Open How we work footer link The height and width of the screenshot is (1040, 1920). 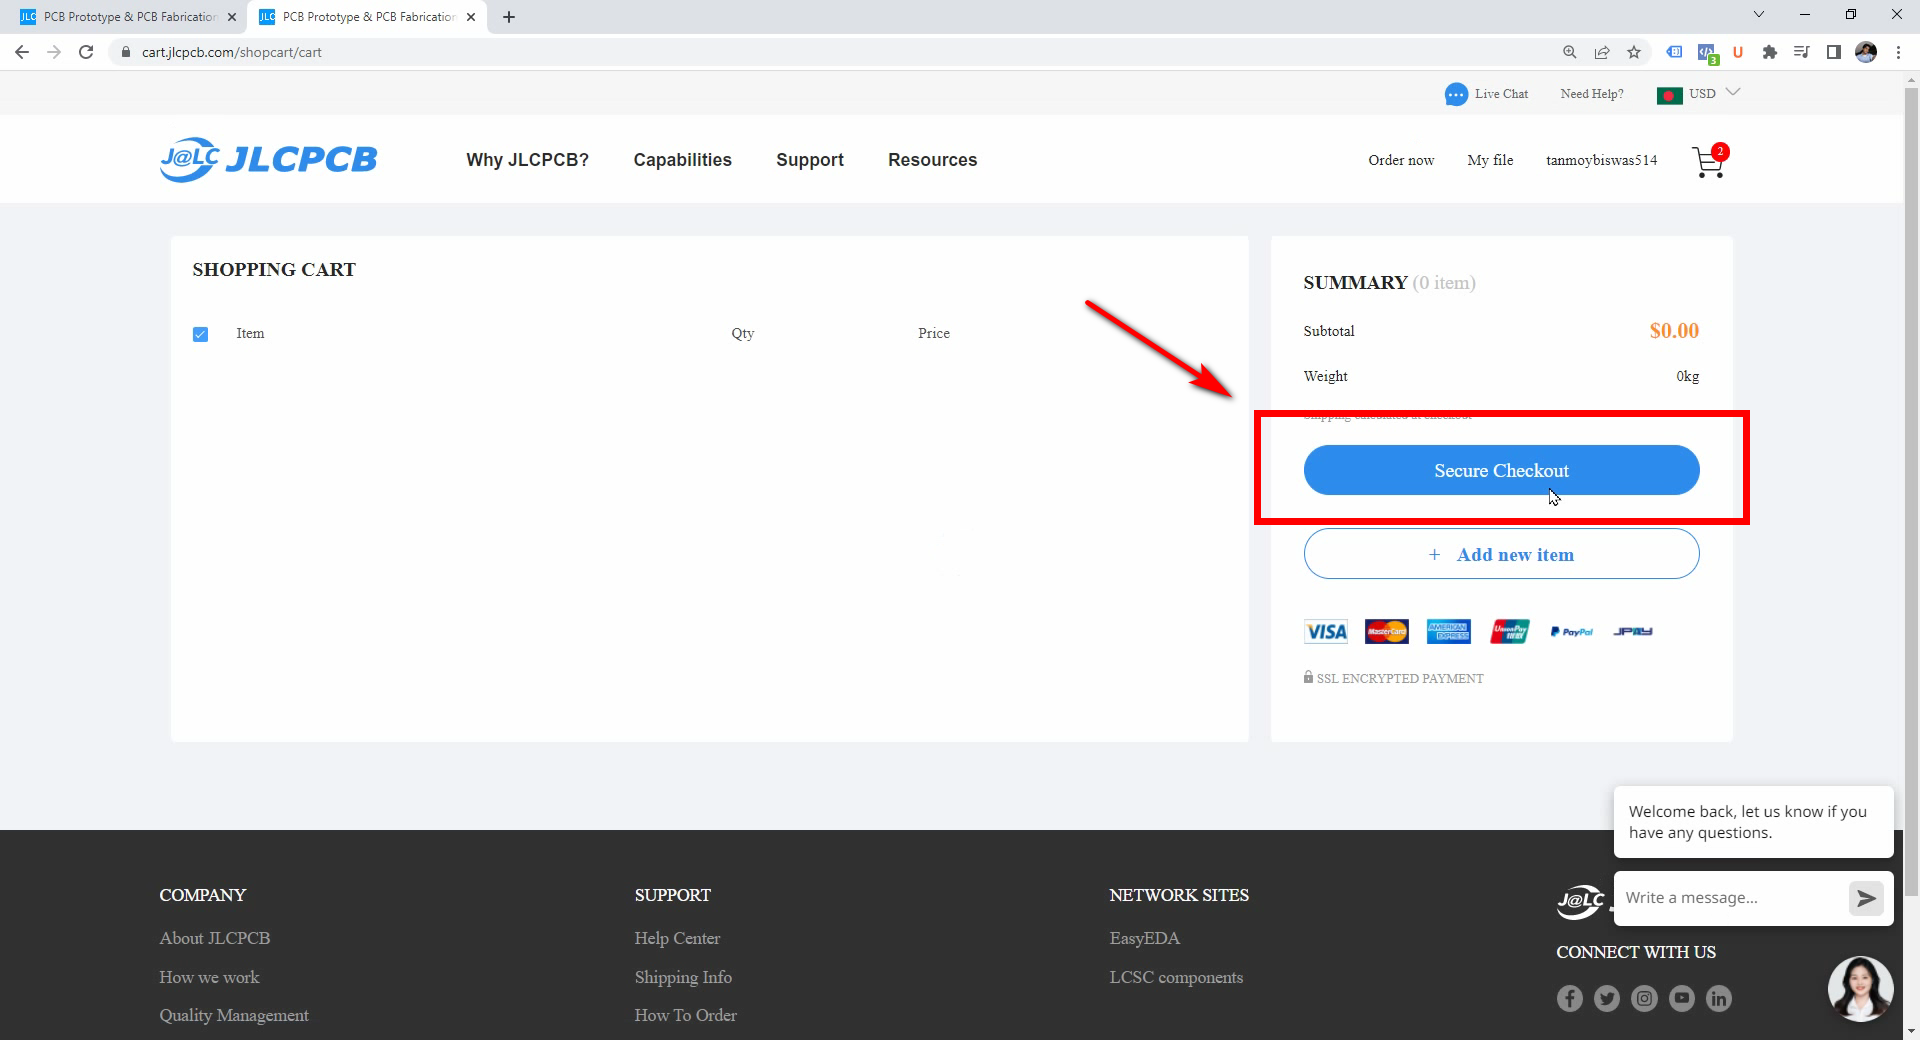tap(209, 977)
